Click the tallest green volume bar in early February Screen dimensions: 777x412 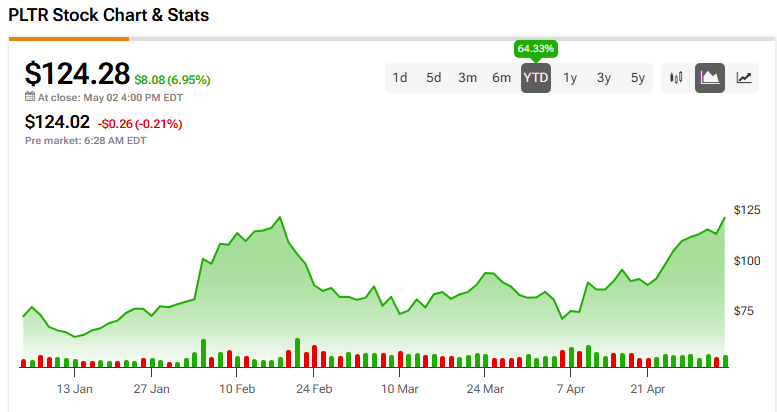pos(203,353)
